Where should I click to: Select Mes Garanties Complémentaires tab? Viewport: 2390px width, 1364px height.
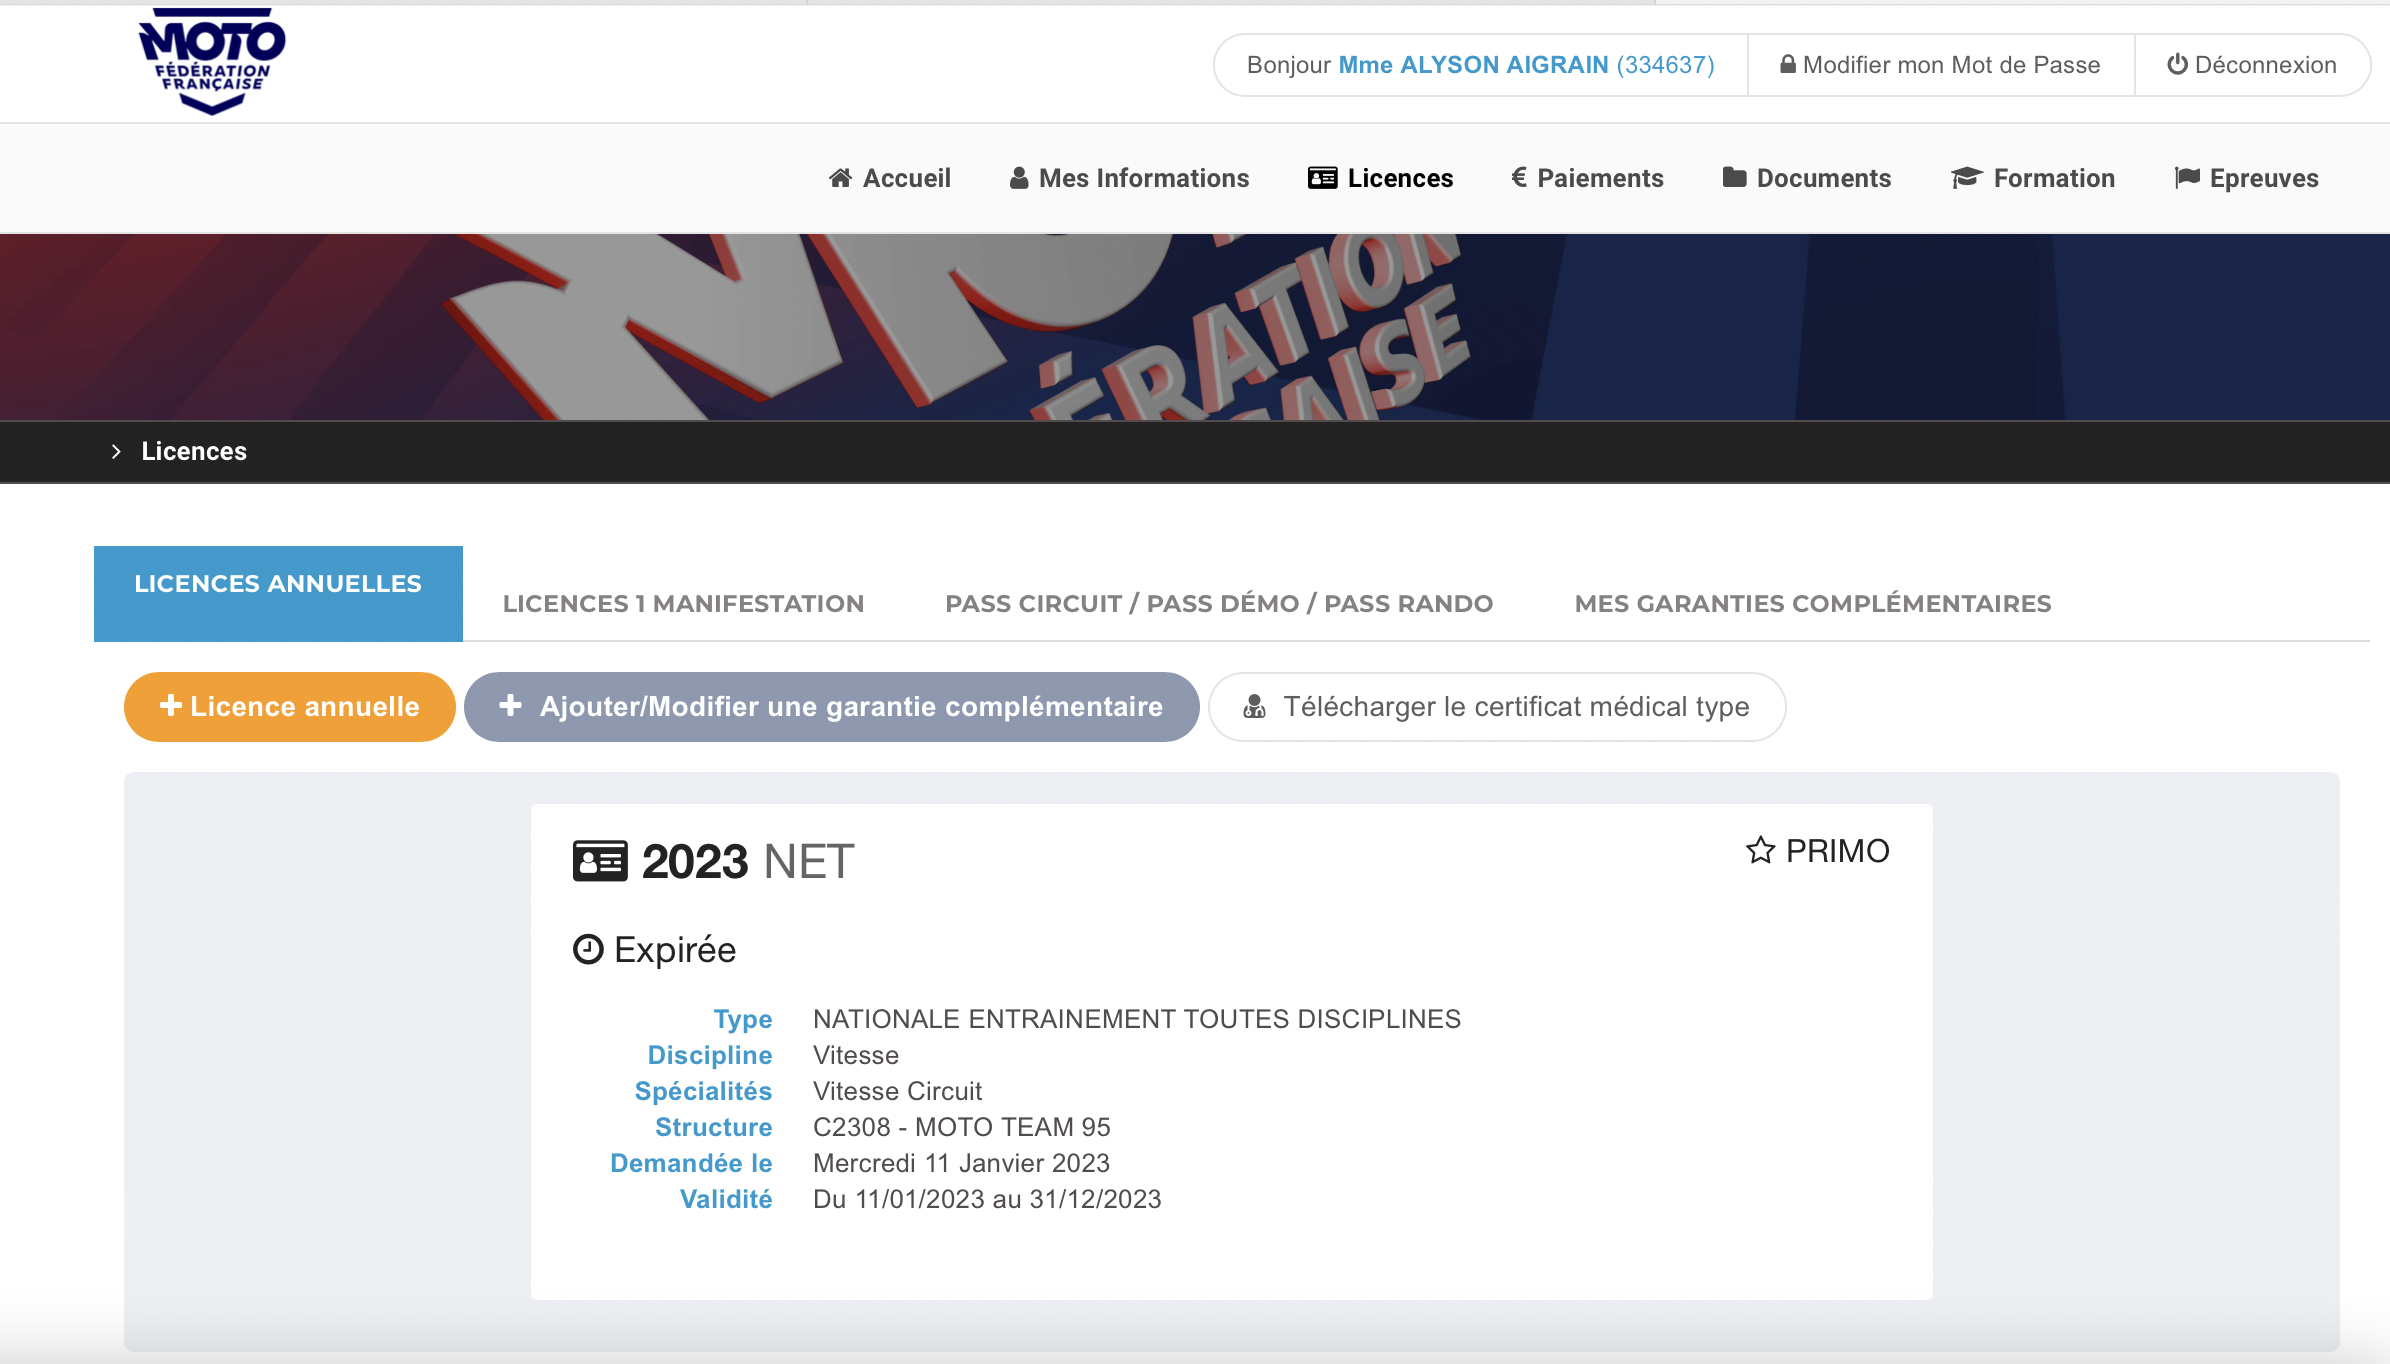1812,603
